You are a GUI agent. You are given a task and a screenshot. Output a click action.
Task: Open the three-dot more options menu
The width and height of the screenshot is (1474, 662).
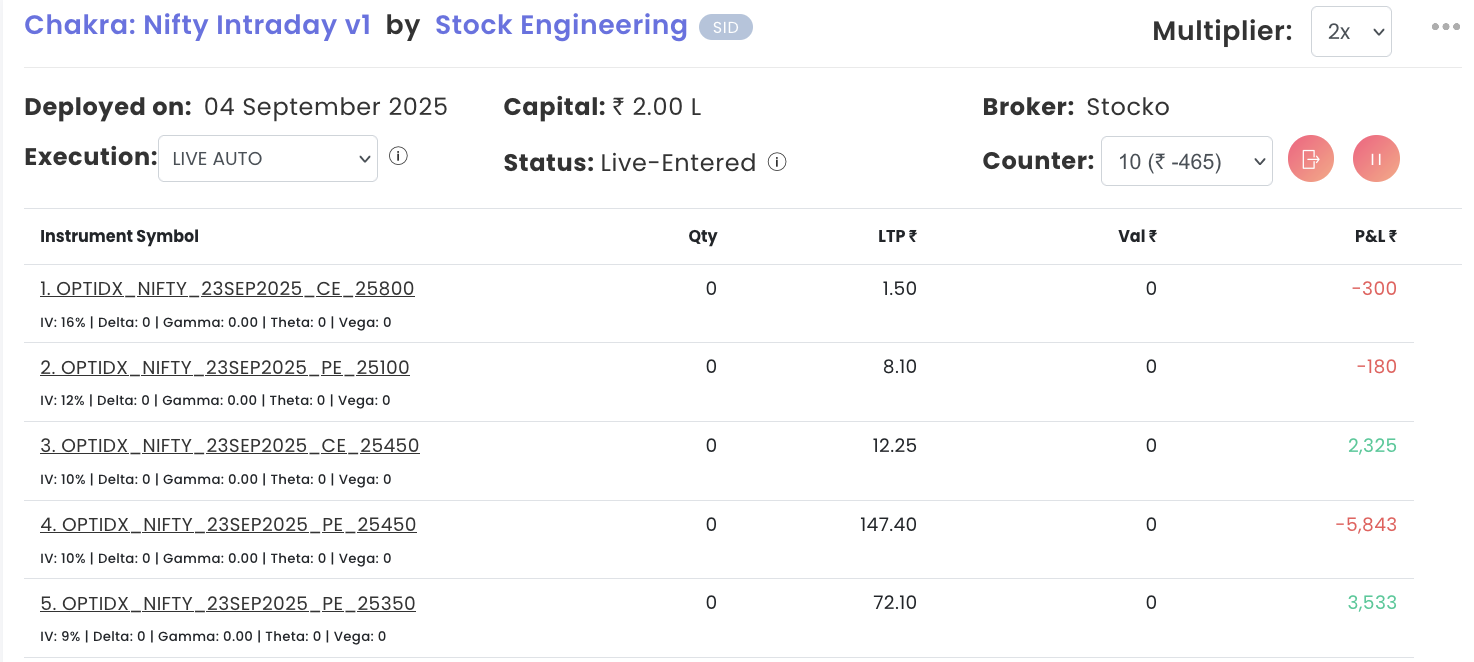point(1445,27)
